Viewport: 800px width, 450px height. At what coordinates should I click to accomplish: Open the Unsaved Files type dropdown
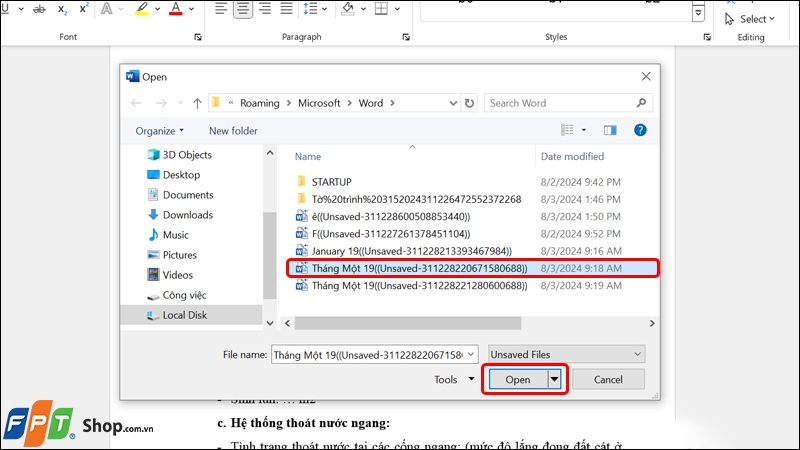click(566, 354)
